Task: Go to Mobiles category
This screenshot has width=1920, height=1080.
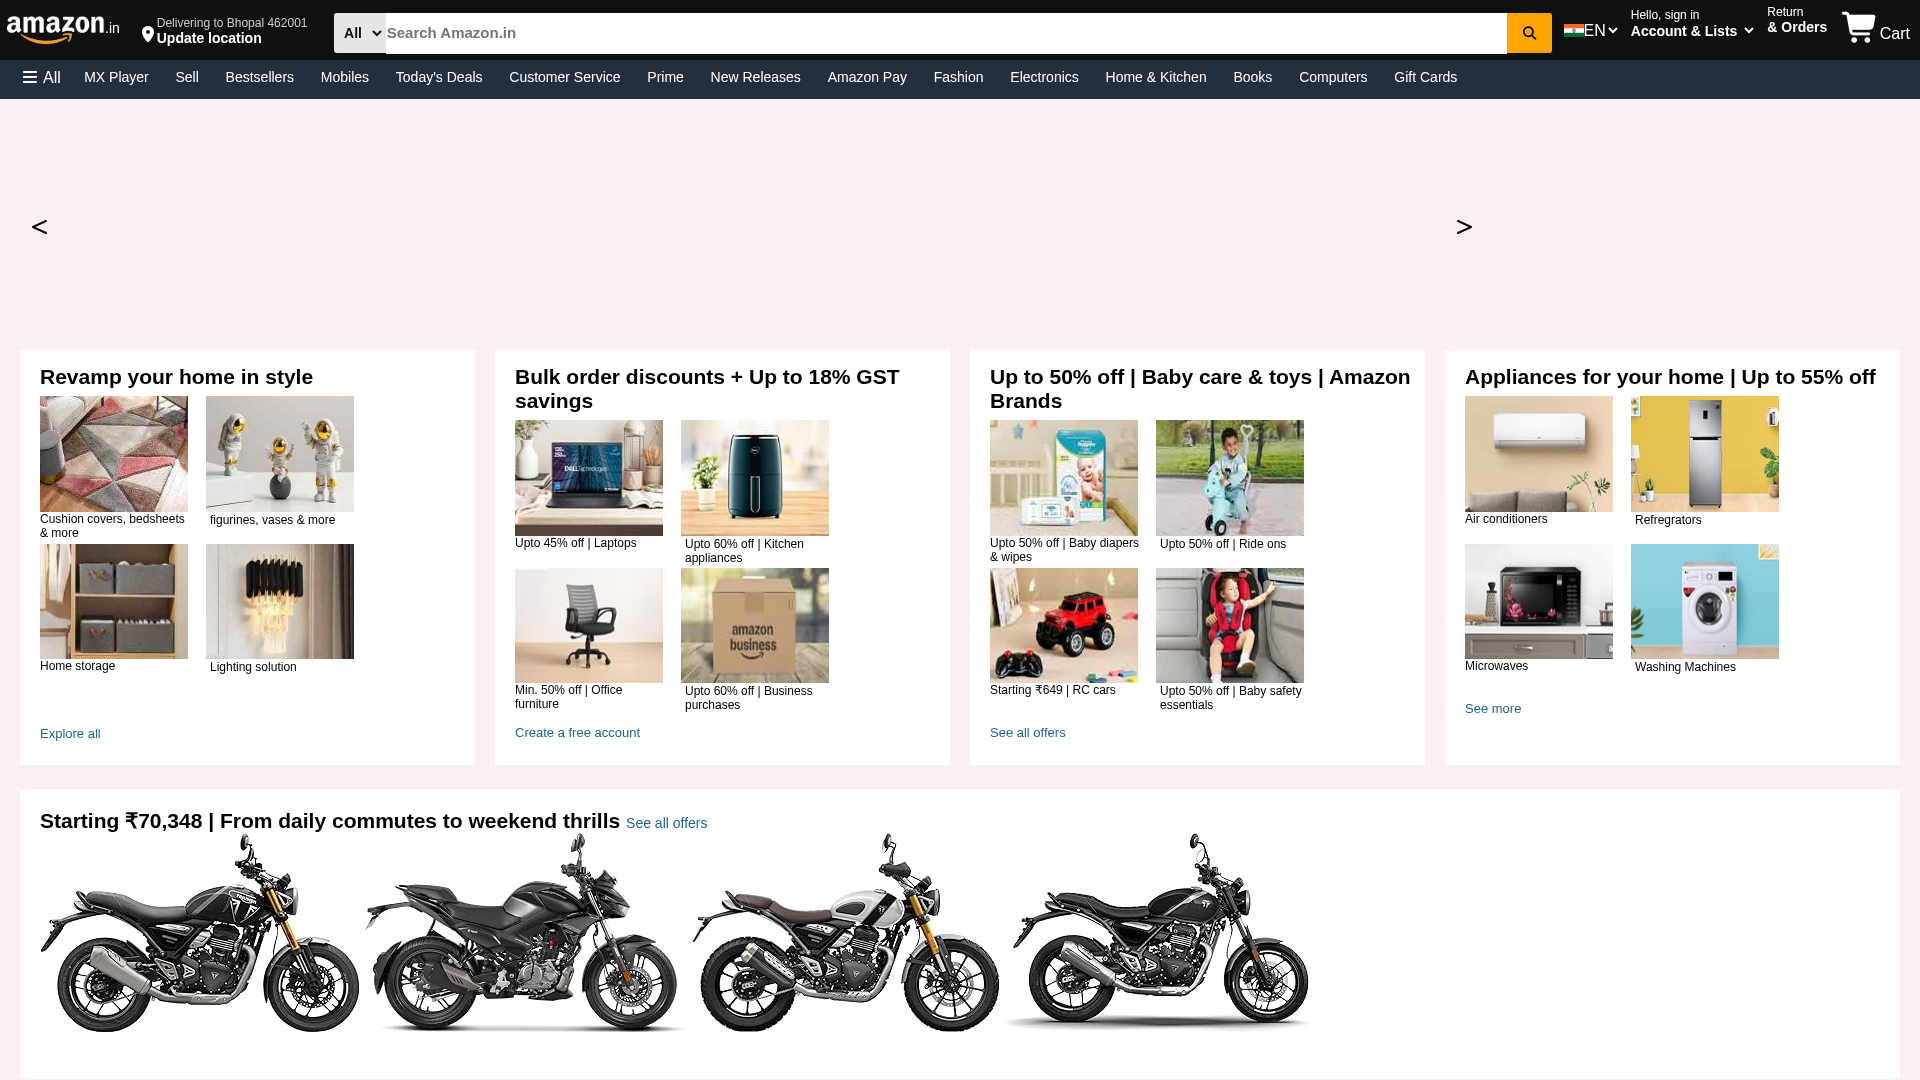Action: pyautogui.click(x=345, y=77)
